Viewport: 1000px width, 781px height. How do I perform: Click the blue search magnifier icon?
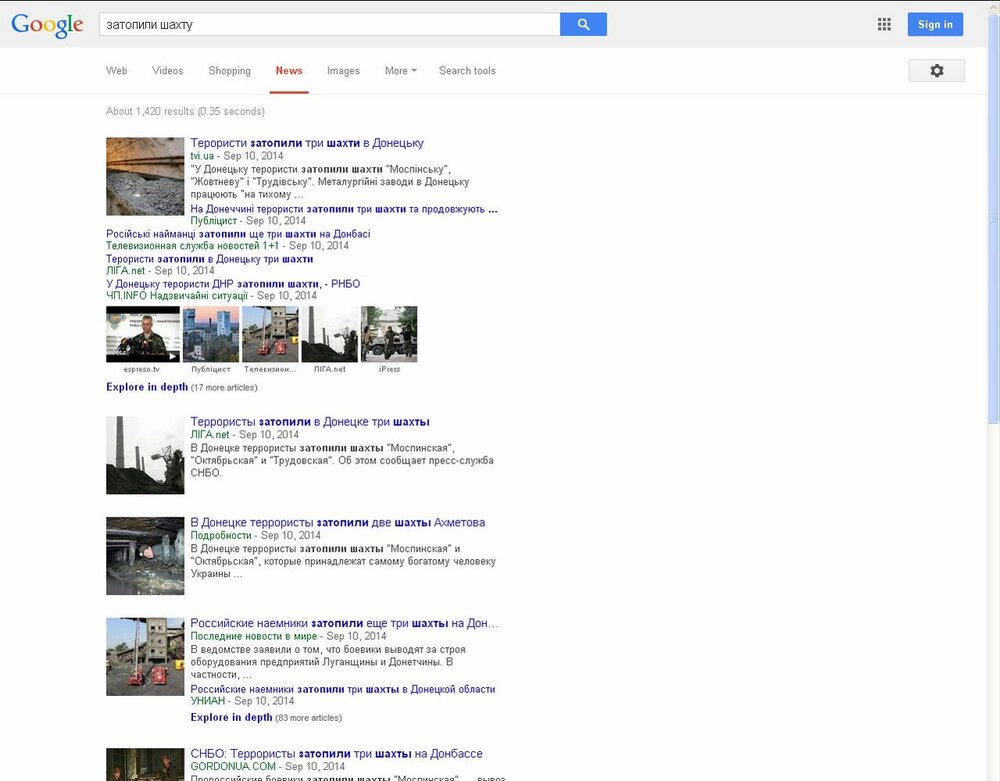[583, 23]
